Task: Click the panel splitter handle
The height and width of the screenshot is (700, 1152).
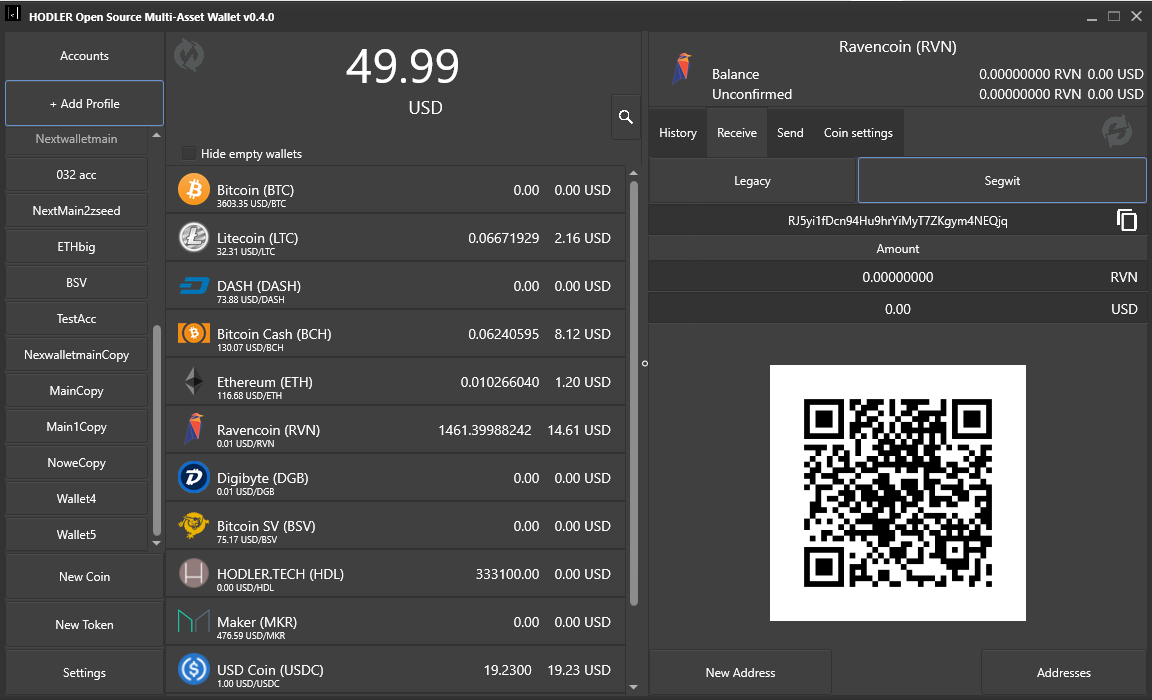Action: point(645,364)
